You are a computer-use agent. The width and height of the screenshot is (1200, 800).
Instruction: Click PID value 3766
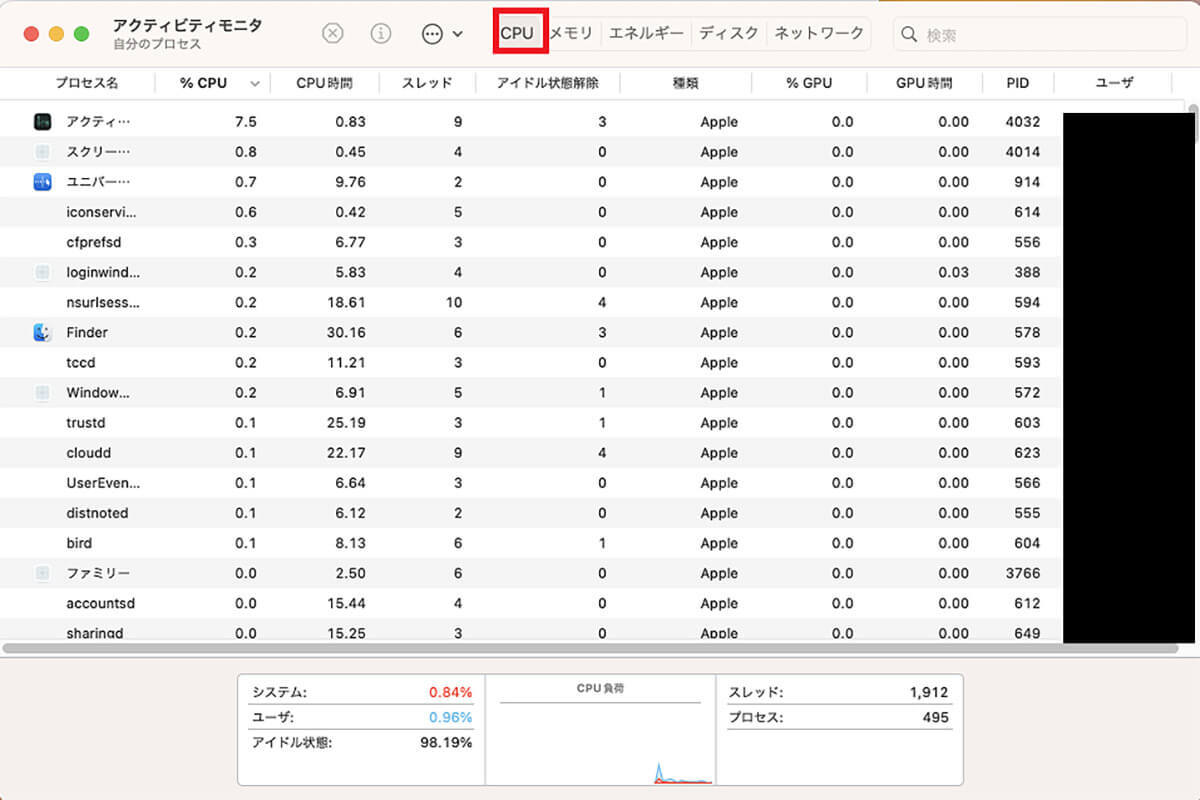click(1022, 573)
